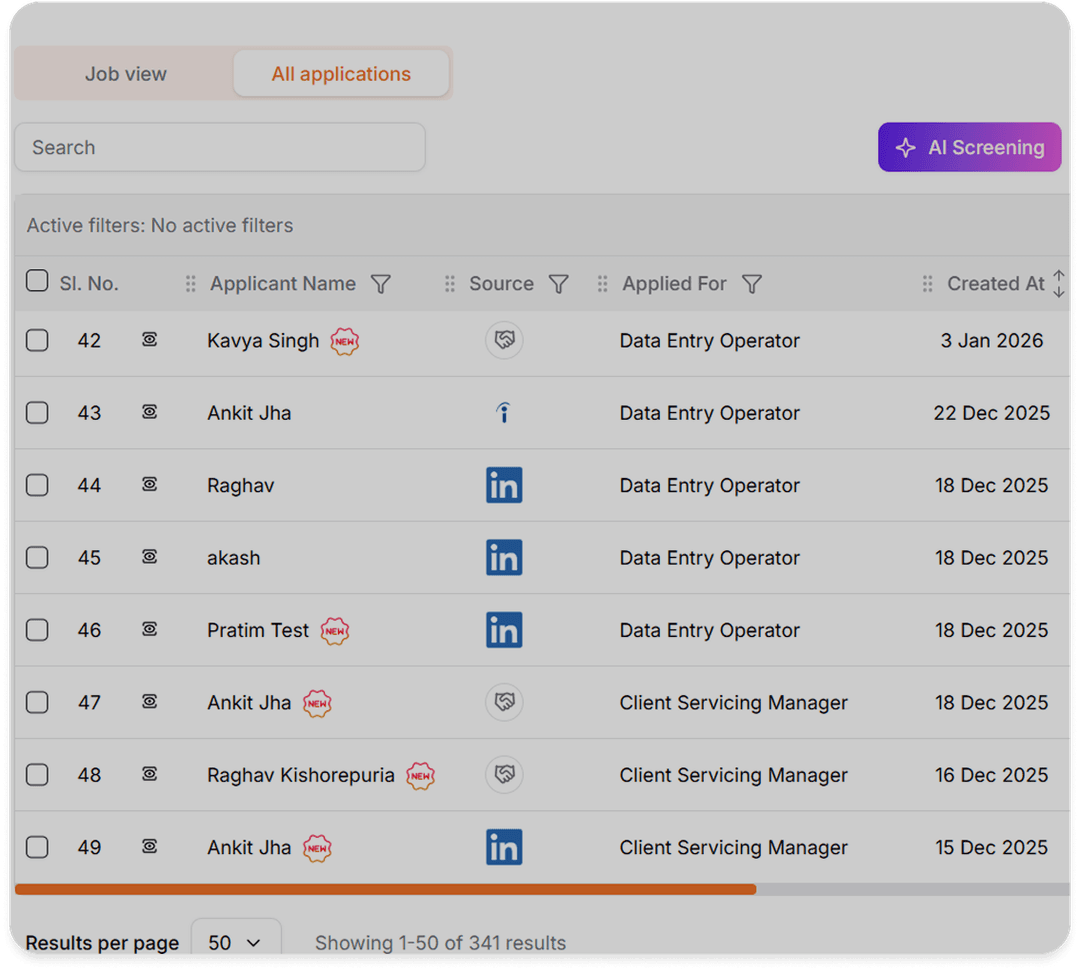Select the All applications tab
The height and width of the screenshot is (971, 1080).
coord(341,74)
